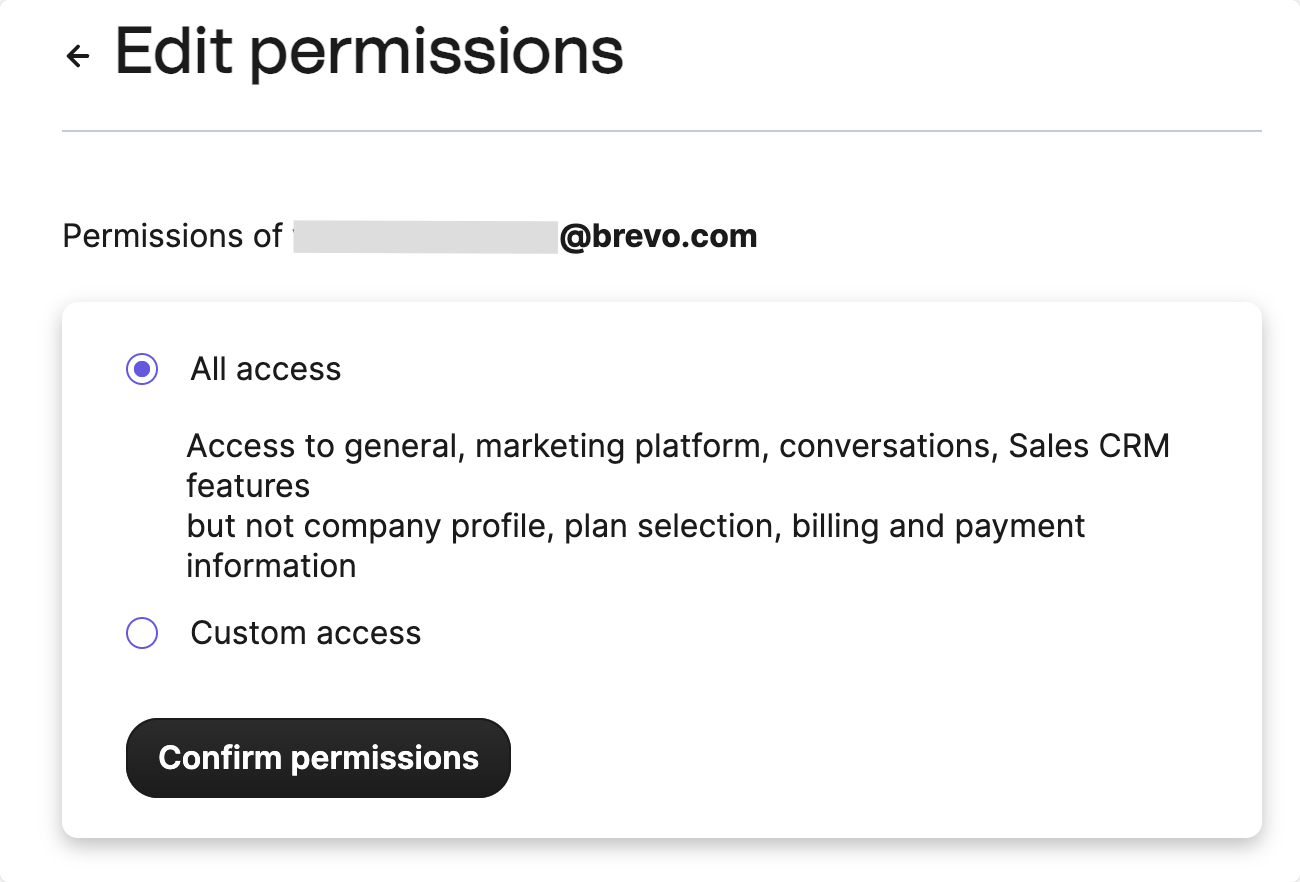1300x882 pixels.
Task: Click "Sales CRM" text in description
Action: click(x=1088, y=446)
